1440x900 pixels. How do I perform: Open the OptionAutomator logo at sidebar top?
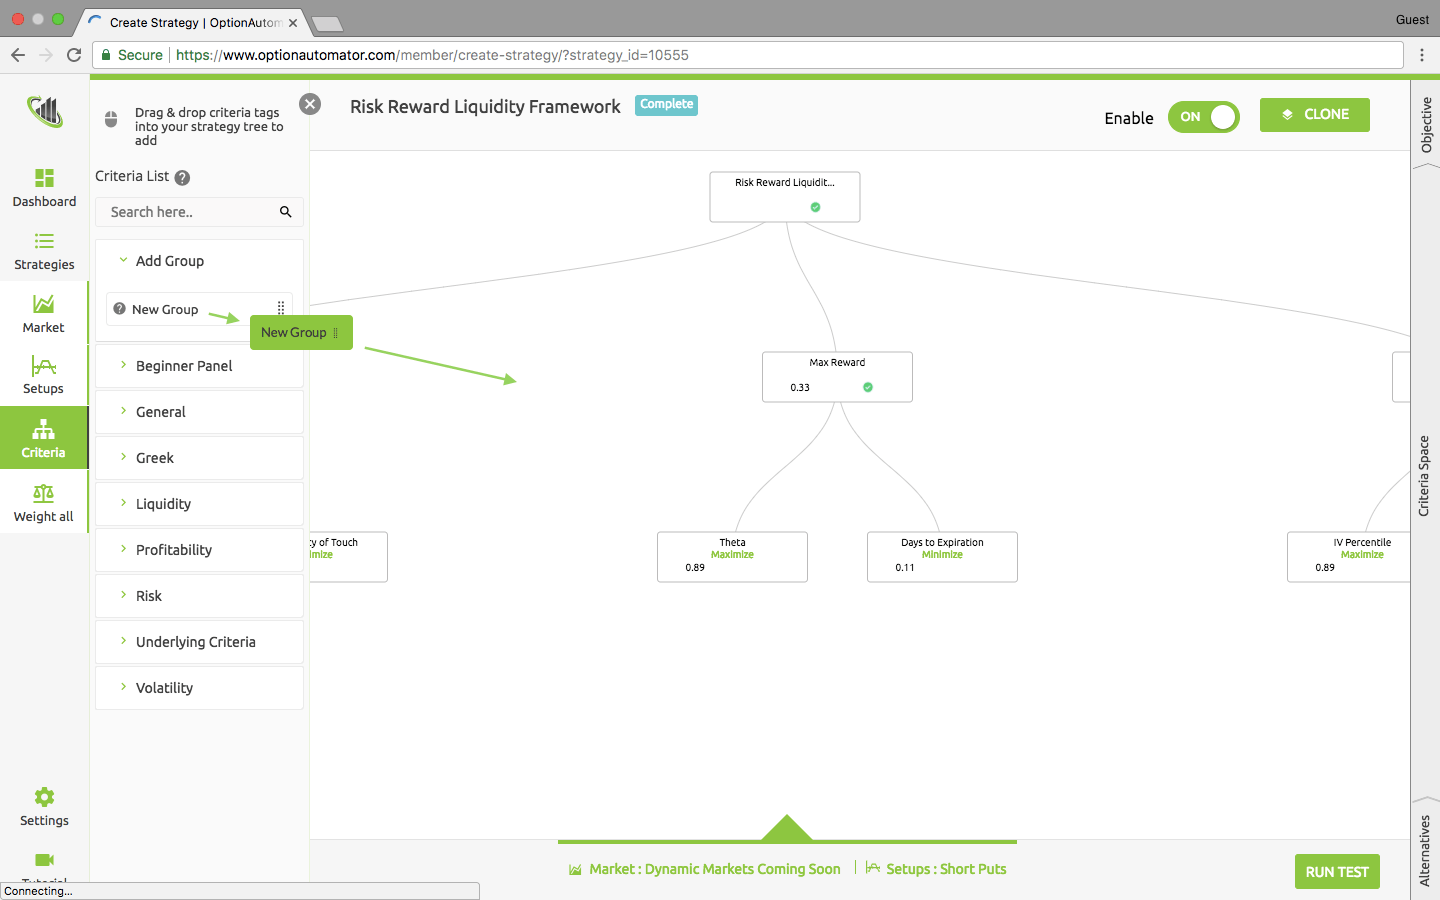[43, 110]
